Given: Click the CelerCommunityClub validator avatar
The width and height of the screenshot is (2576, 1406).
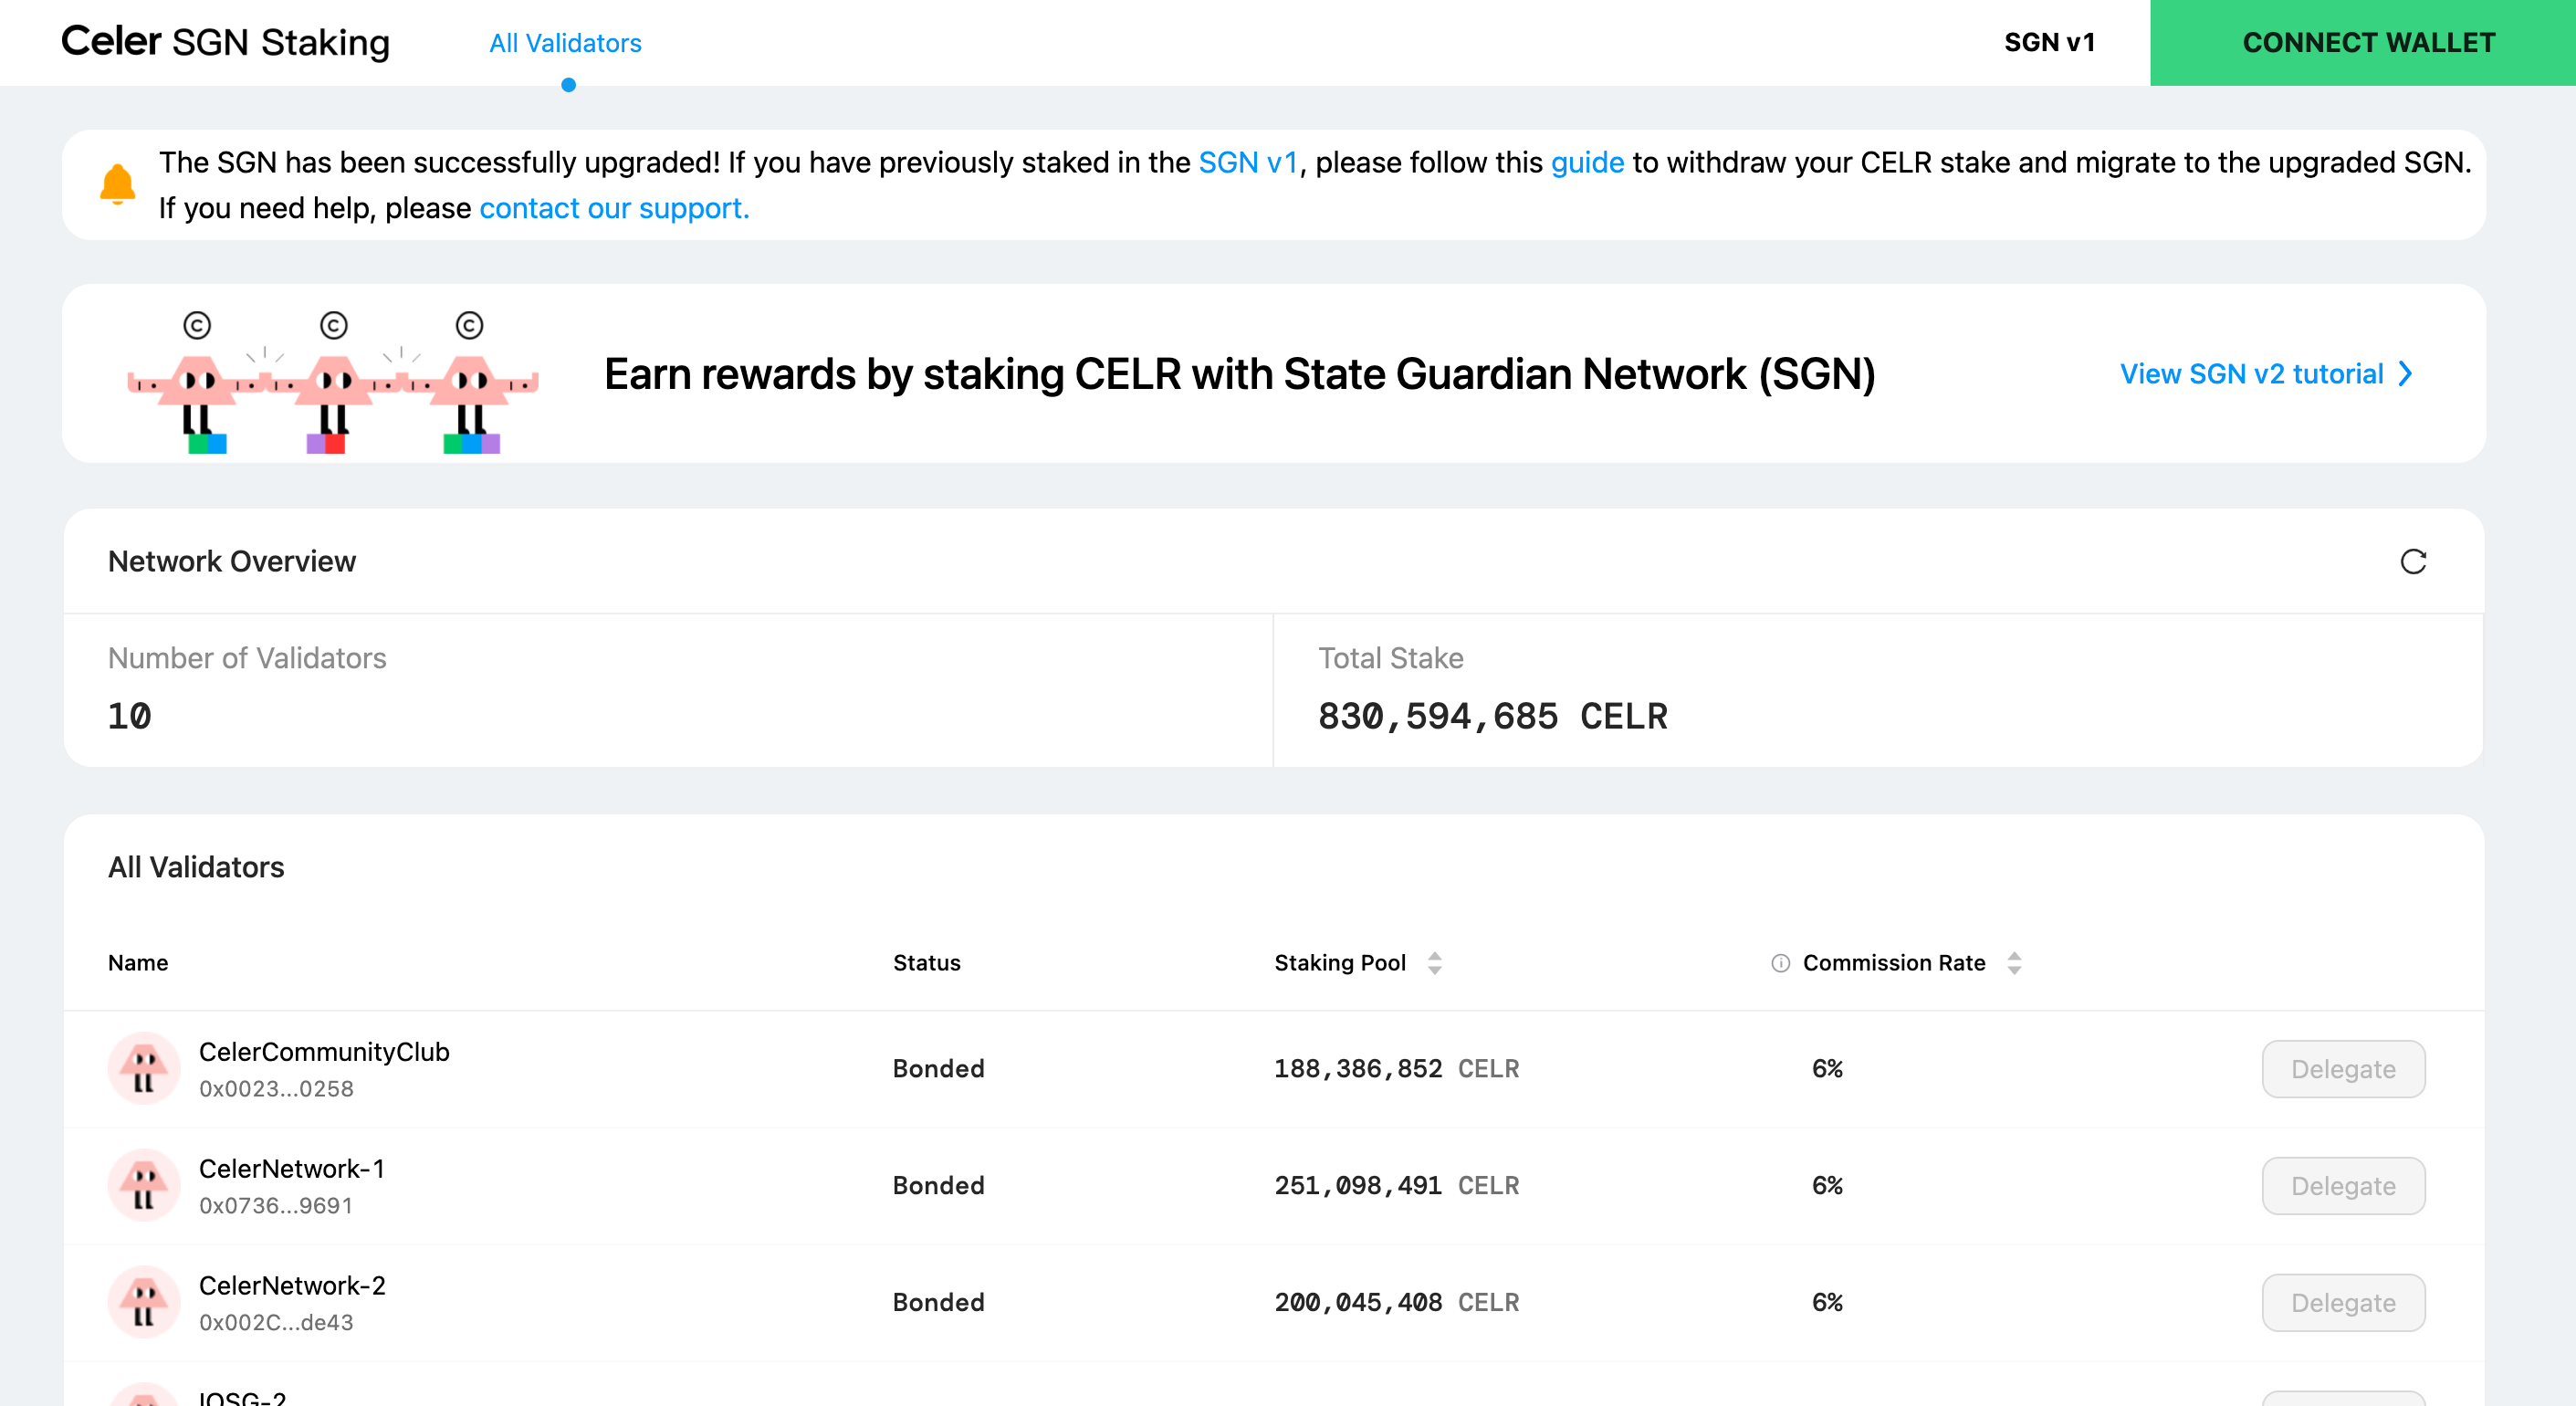Looking at the screenshot, I should point(143,1069).
